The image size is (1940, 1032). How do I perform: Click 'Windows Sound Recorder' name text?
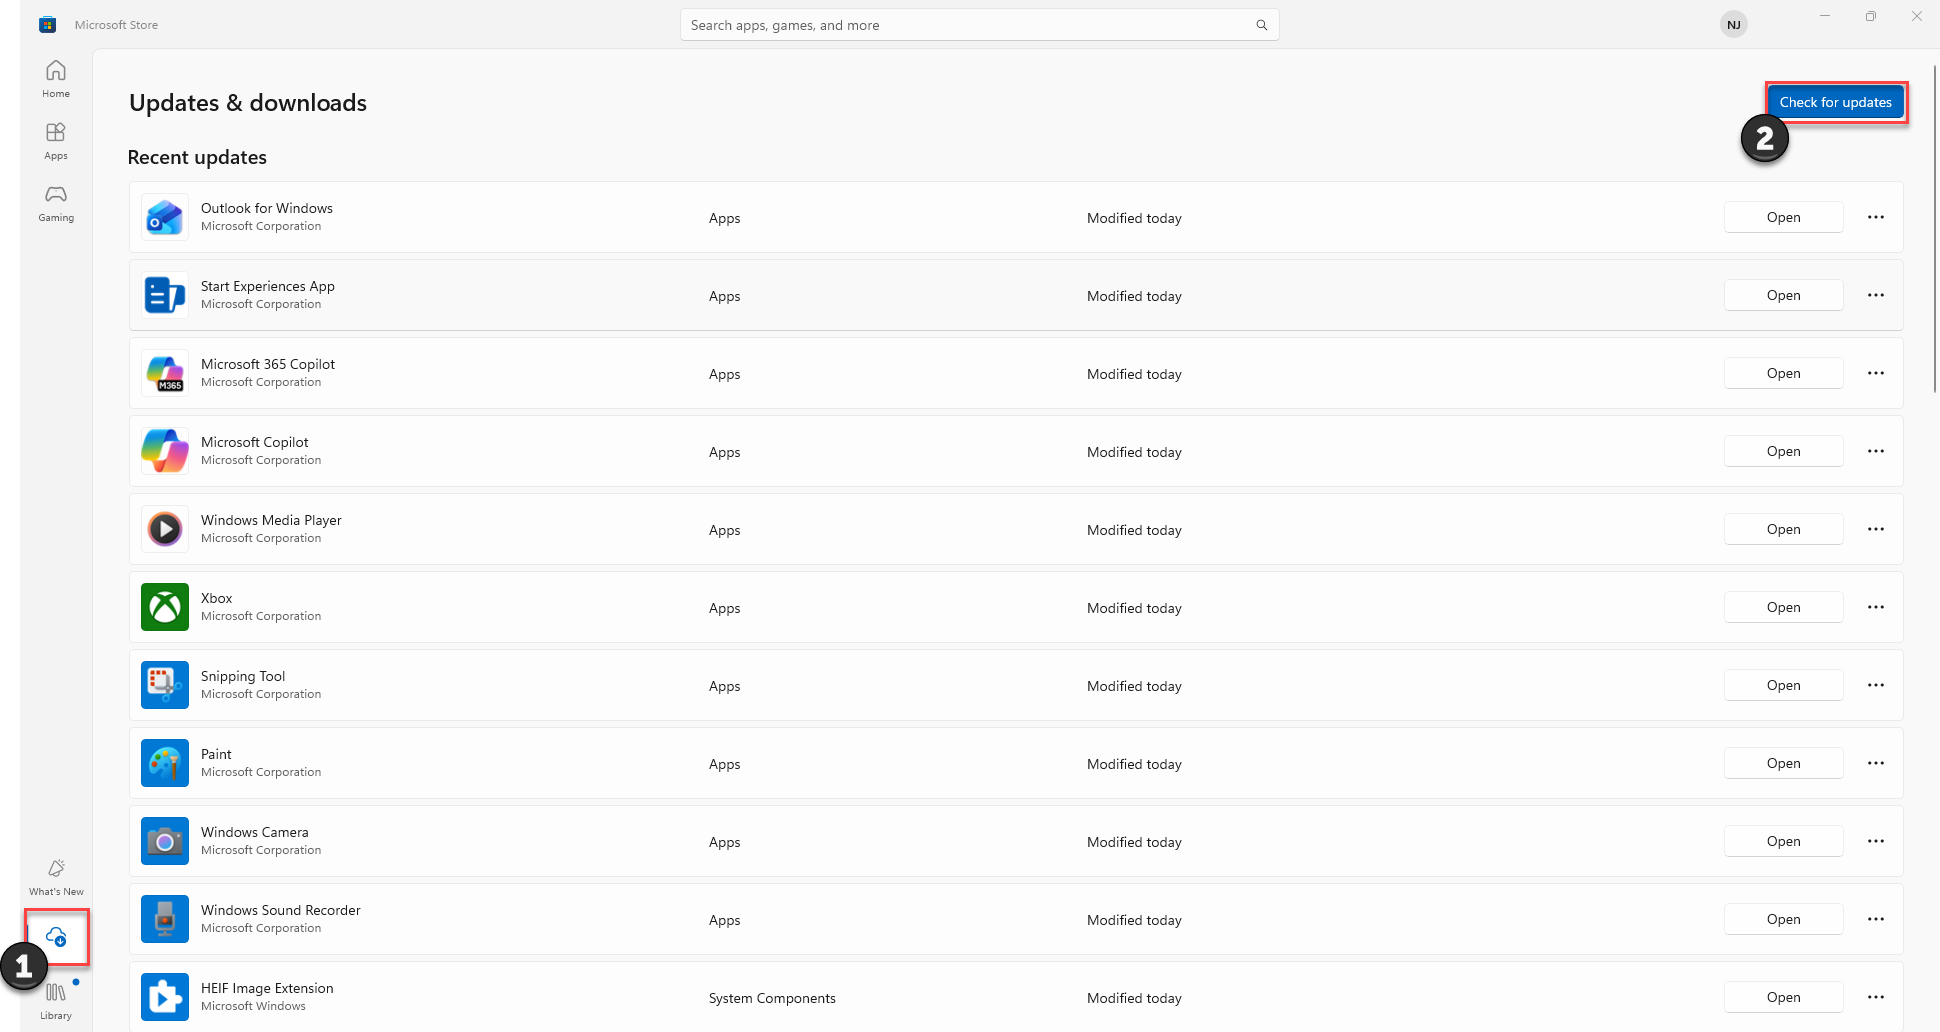(281, 910)
